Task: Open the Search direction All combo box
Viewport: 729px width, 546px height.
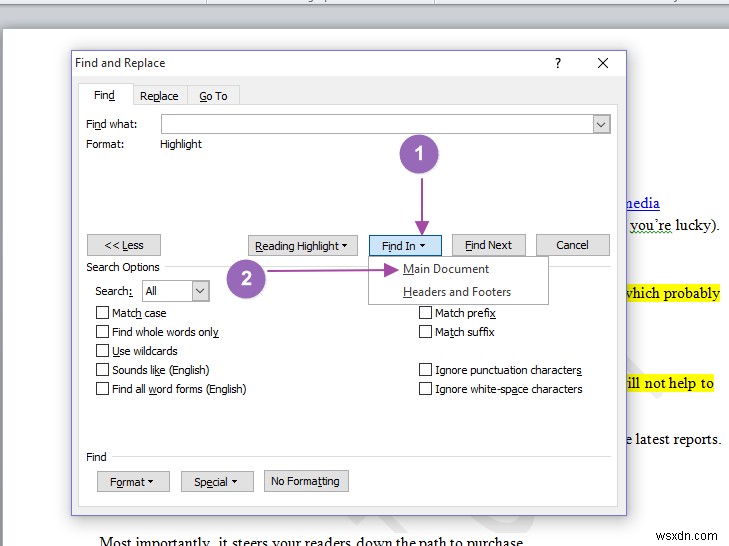Action: coord(176,291)
